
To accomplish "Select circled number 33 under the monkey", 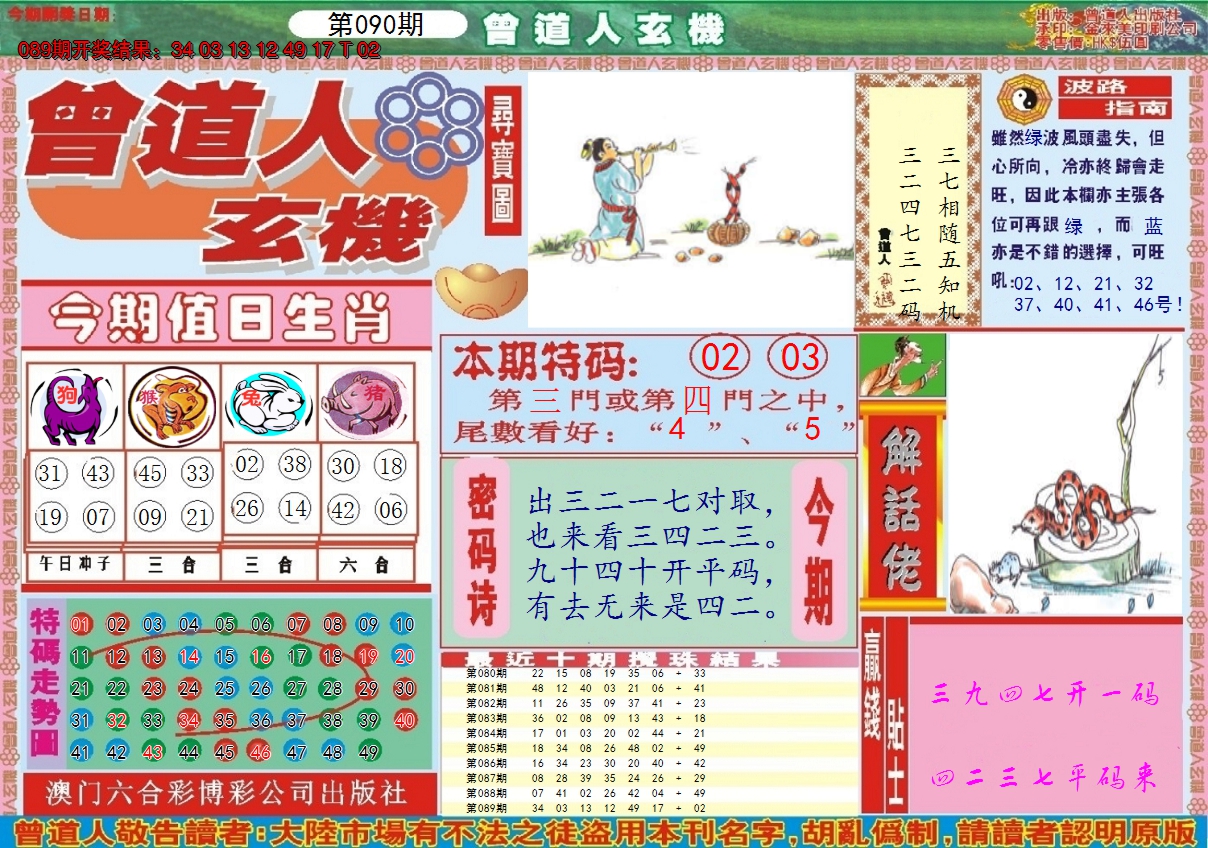I will coord(198,473).
